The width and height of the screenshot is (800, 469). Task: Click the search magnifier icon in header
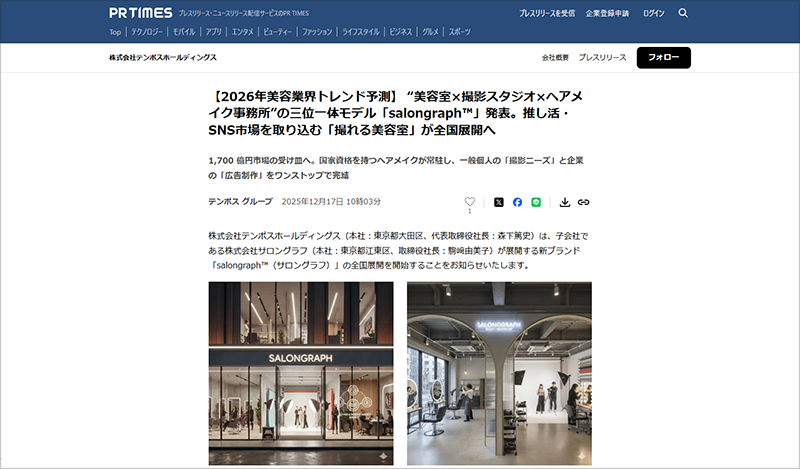point(683,13)
